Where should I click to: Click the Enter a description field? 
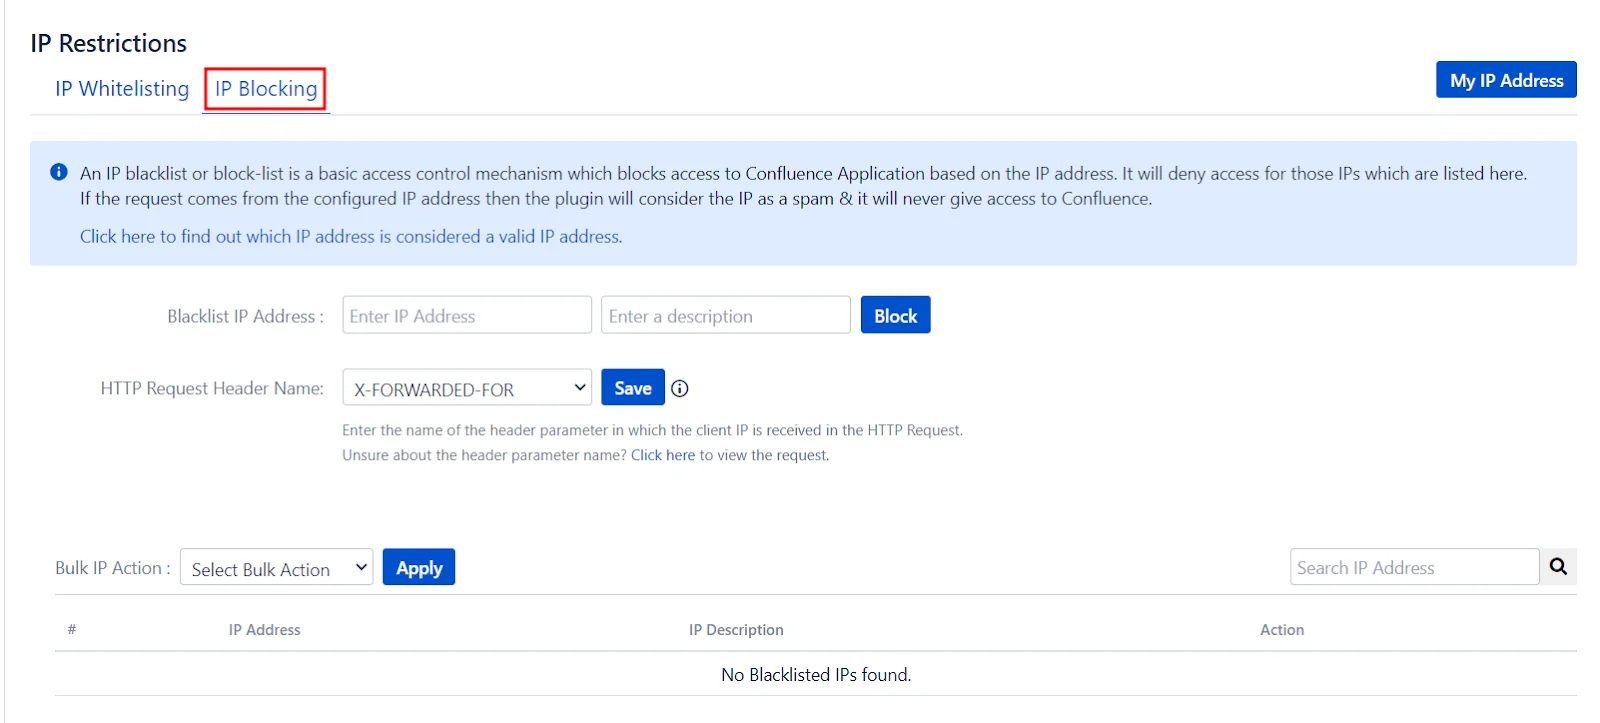coord(725,316)
